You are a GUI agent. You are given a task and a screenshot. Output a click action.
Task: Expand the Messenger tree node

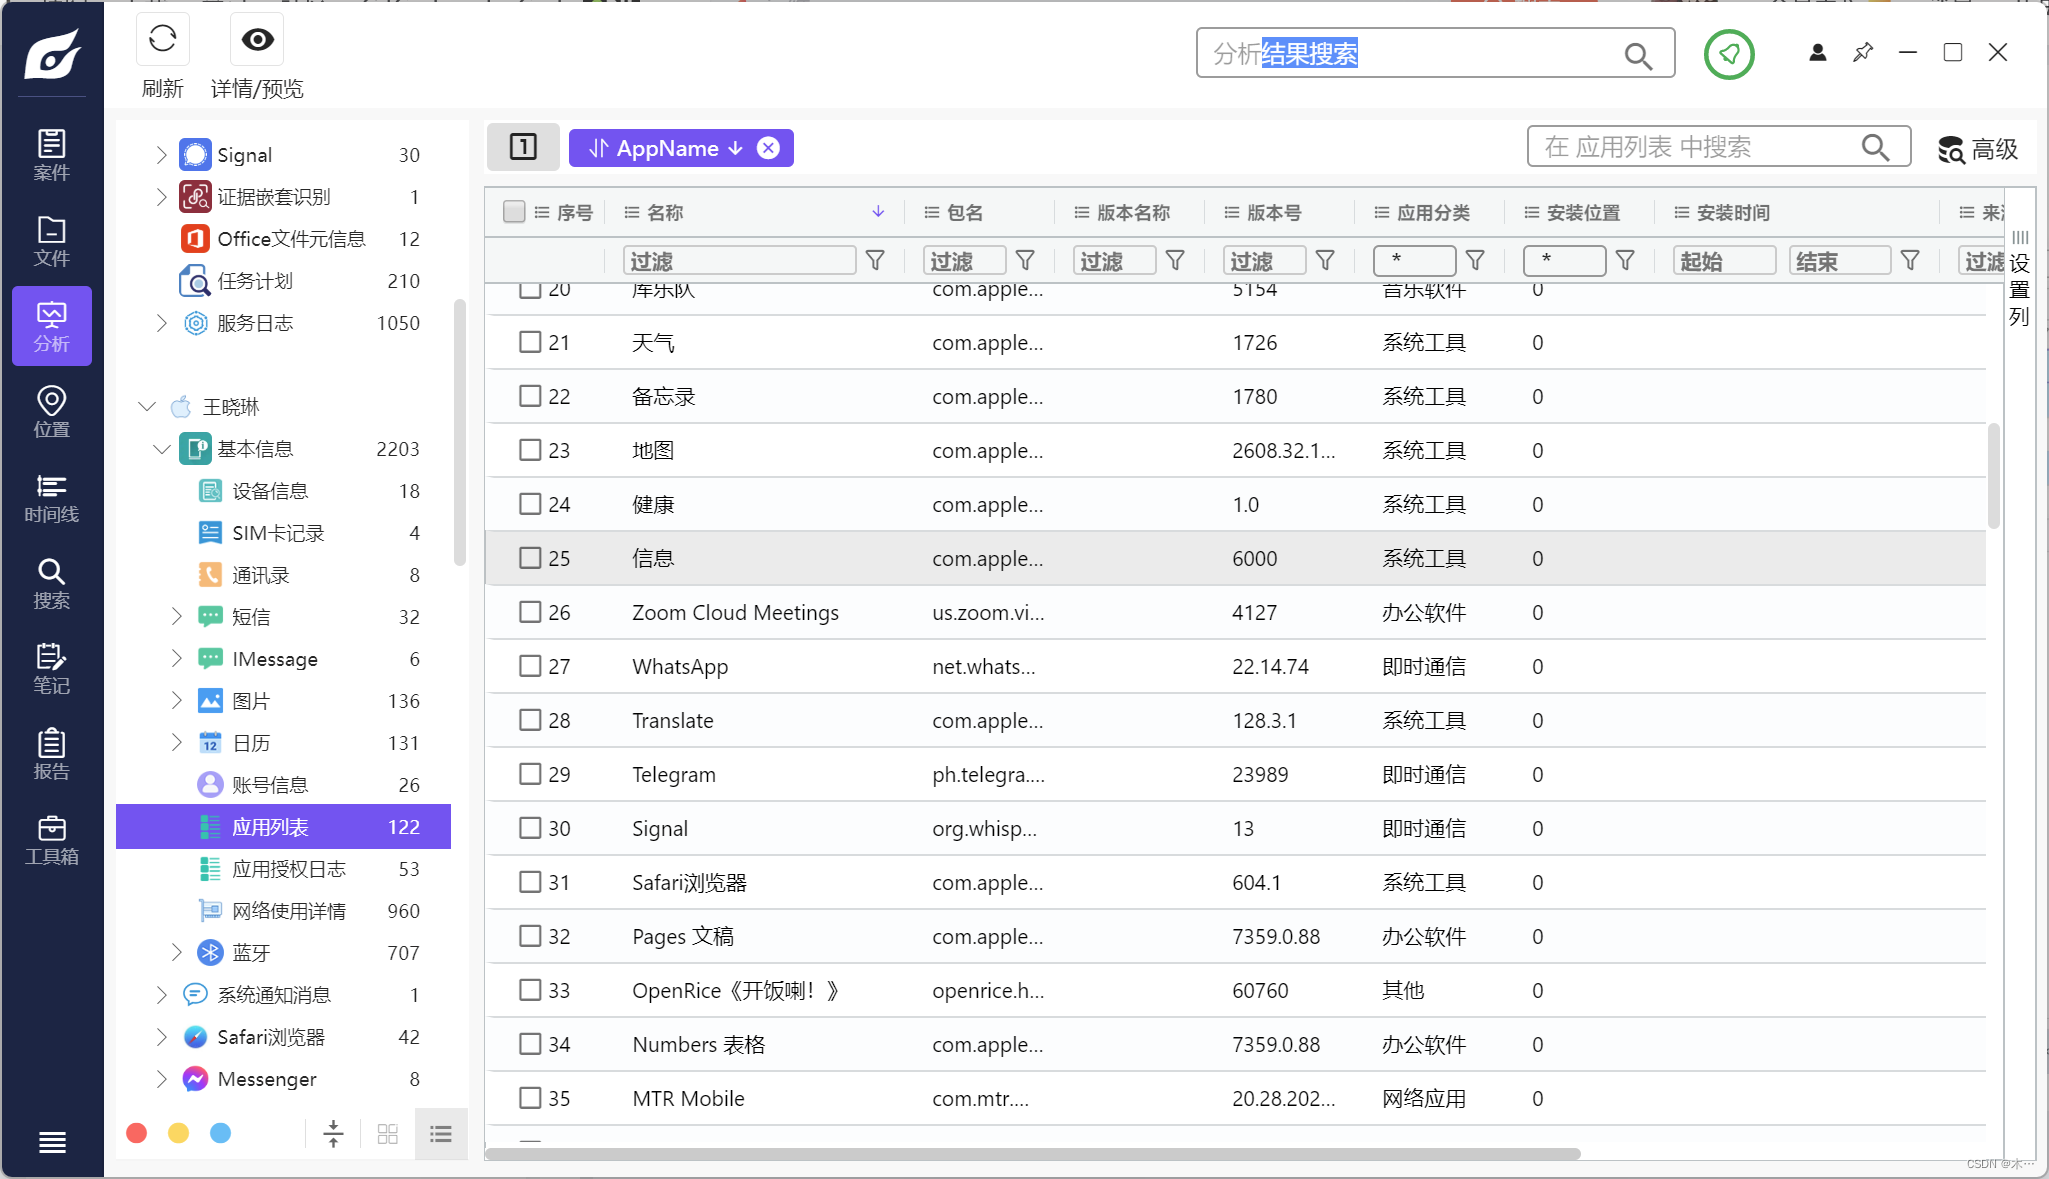point(161,1079)
